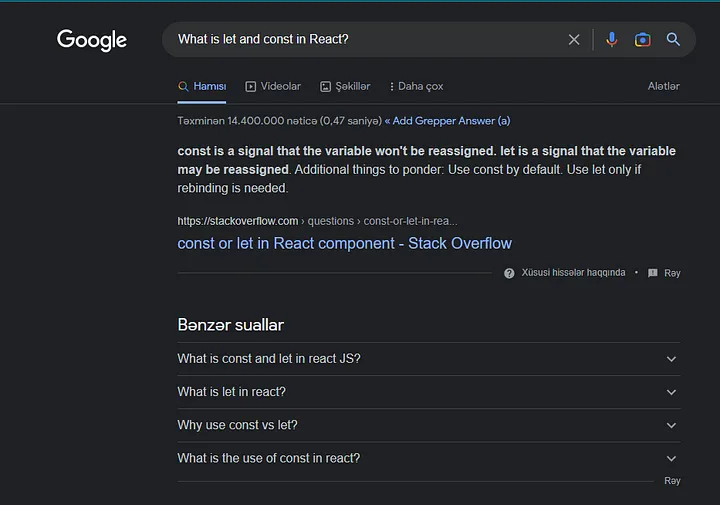Click the Add Grepper Answer link
The width and height of the screenshot is (720, 505).
[447, 121]
